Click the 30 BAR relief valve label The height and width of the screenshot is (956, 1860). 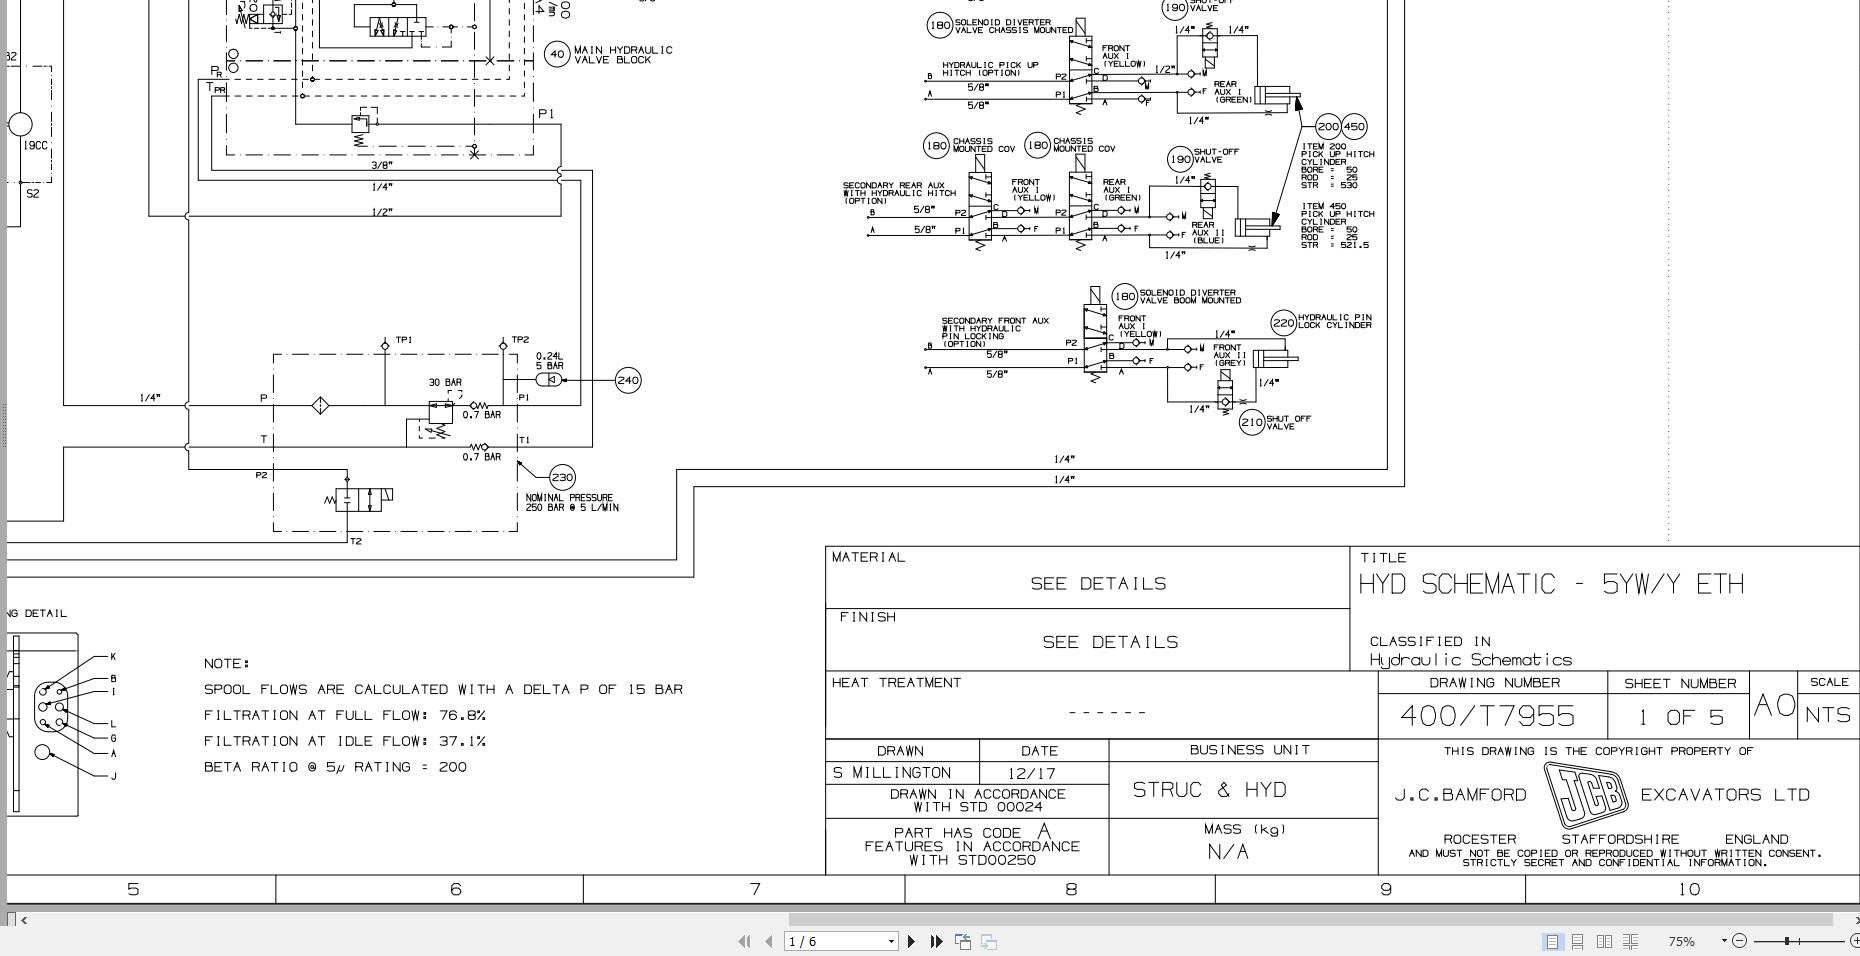445,383
